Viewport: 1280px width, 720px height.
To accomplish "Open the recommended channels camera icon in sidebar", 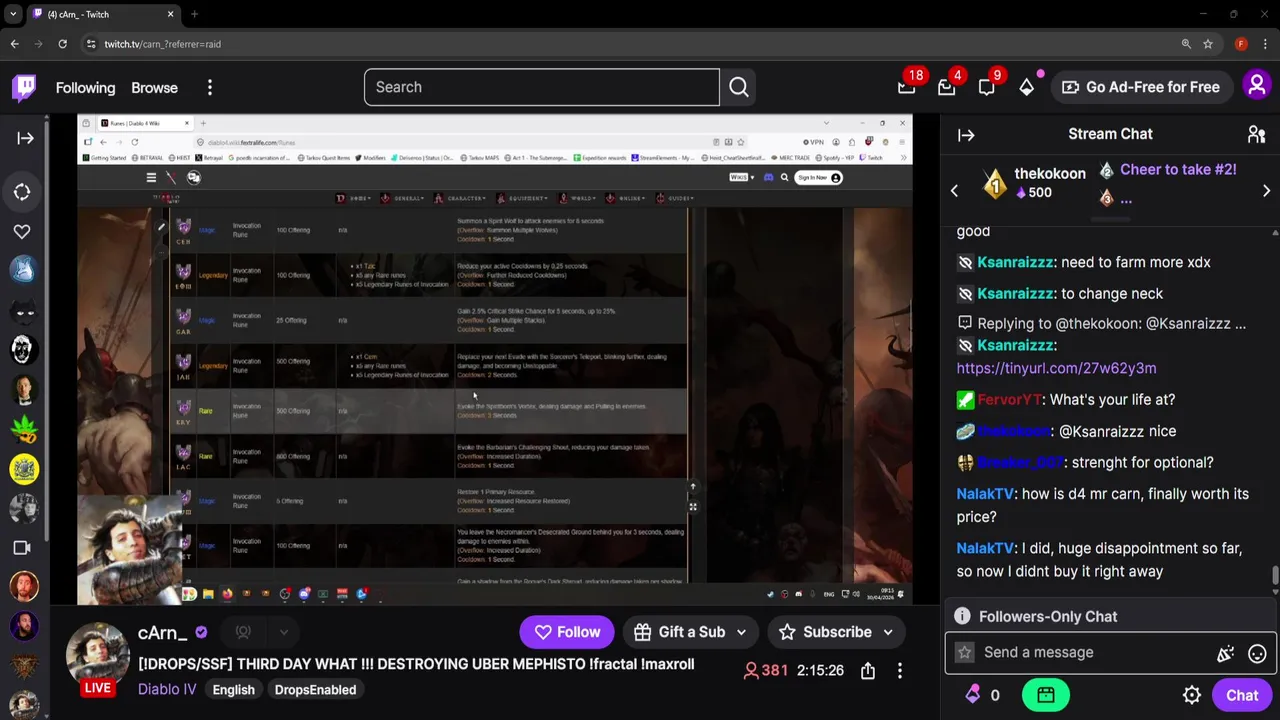I will pyautogui.click(x=22, y=547).
